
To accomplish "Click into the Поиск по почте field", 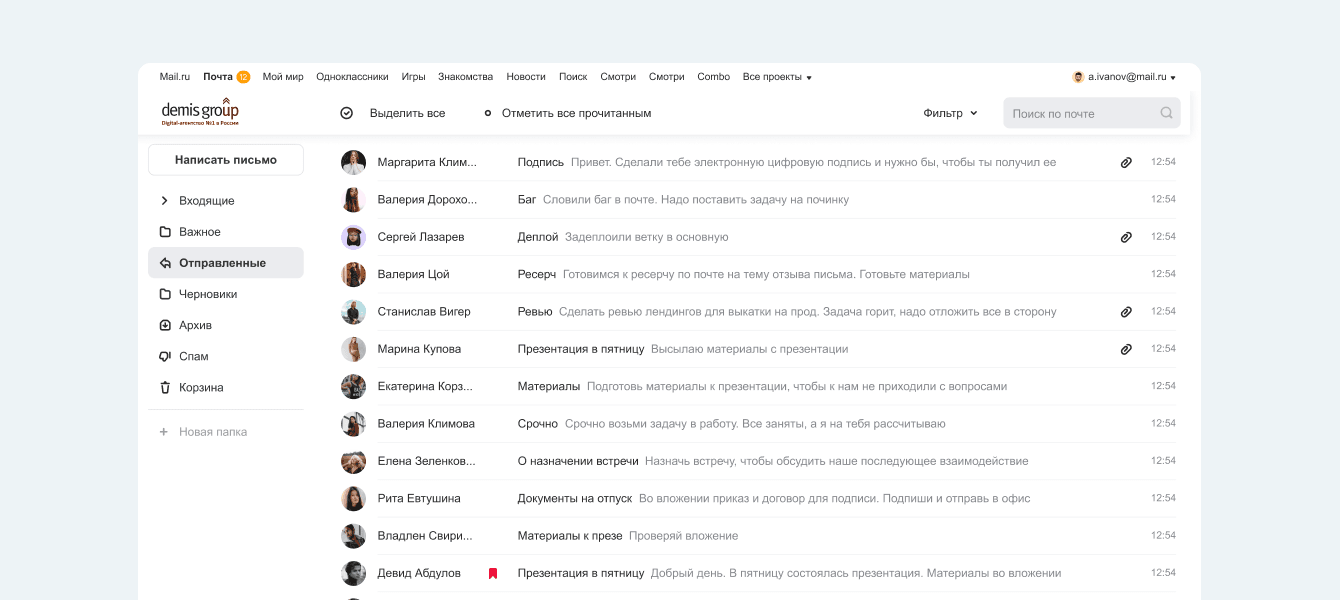I will pos(1080,113).
